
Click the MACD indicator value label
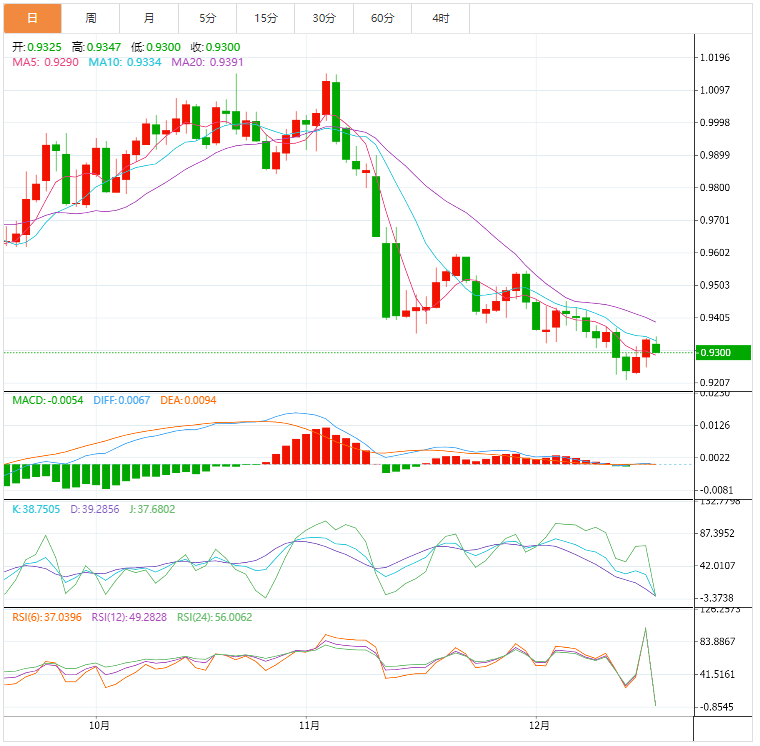pos(48,400)
